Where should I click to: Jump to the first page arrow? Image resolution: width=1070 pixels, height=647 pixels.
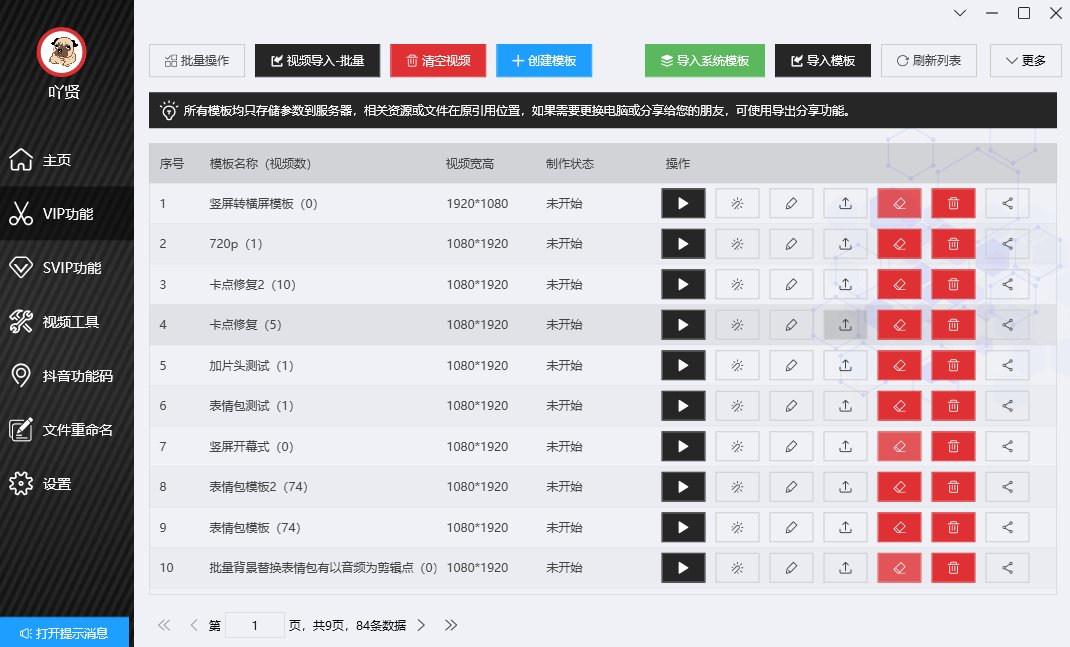click(x=164, y=625)
